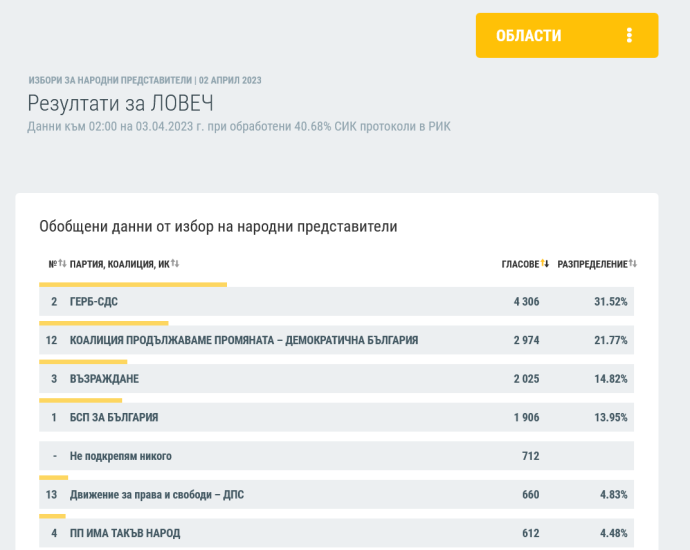Click ПАРТИЯ, КОАЛИЦИЯ, ИК header label
The height and width of the screenshot is (550, 690).
(120, 264)
